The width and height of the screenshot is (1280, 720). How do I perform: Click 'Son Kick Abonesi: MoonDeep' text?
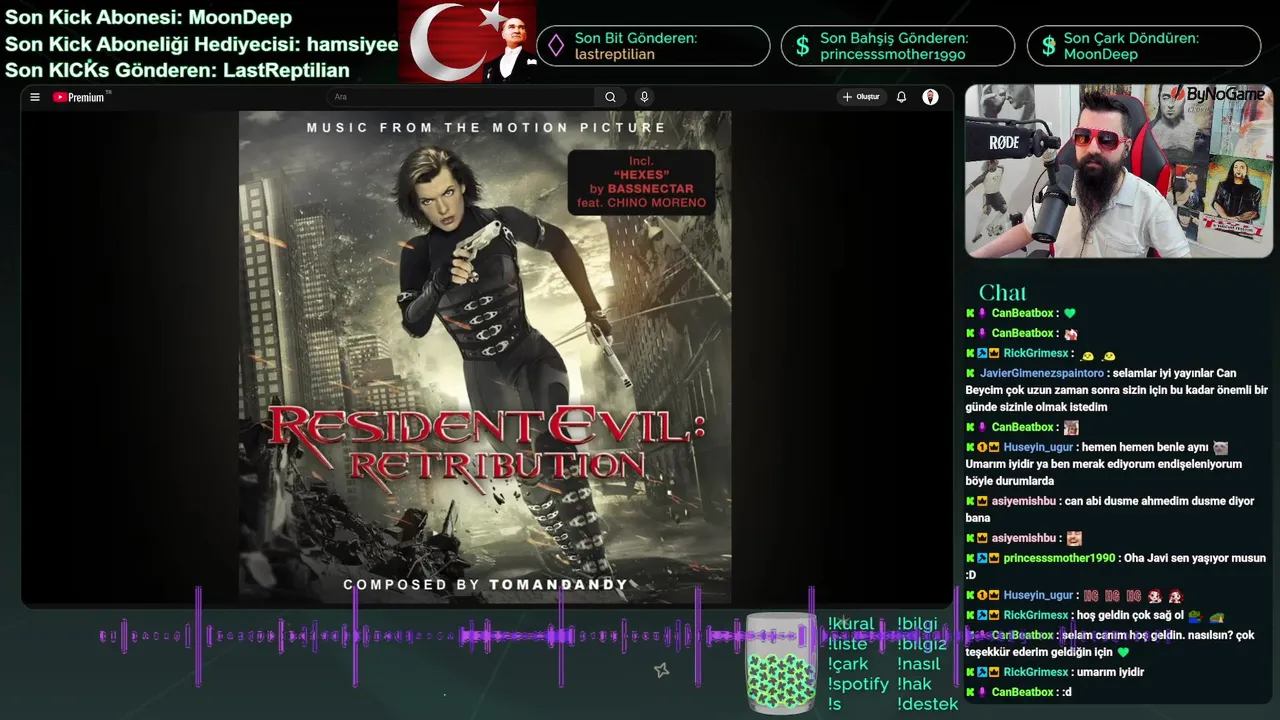148,17
